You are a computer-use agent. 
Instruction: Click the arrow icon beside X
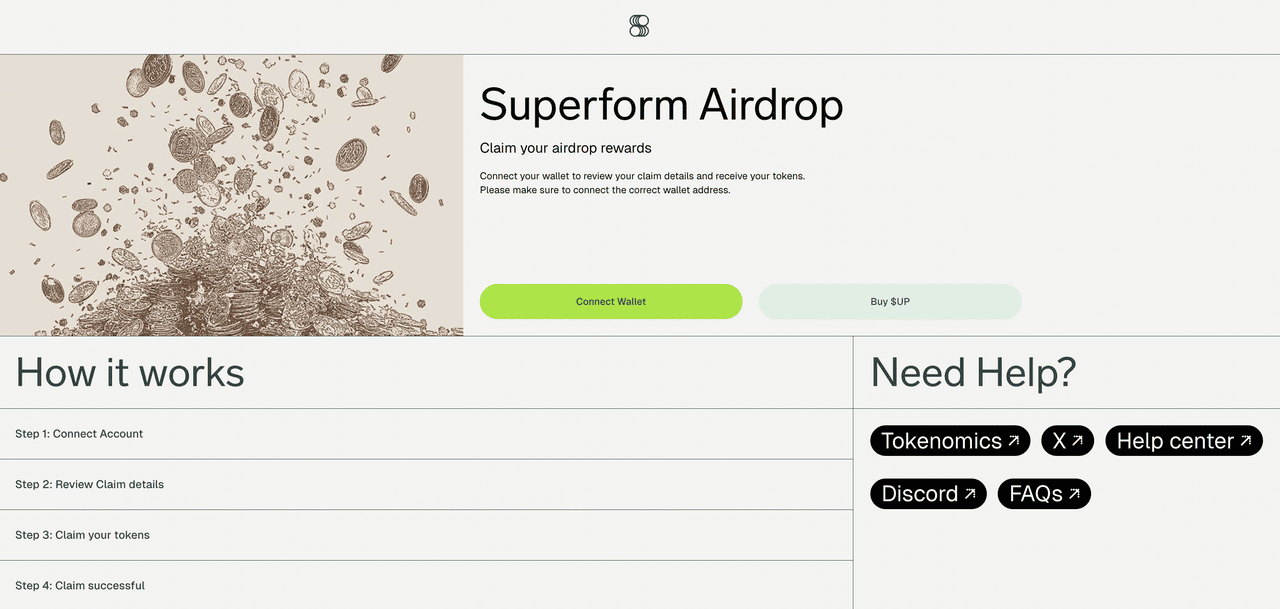(1079, 440)
